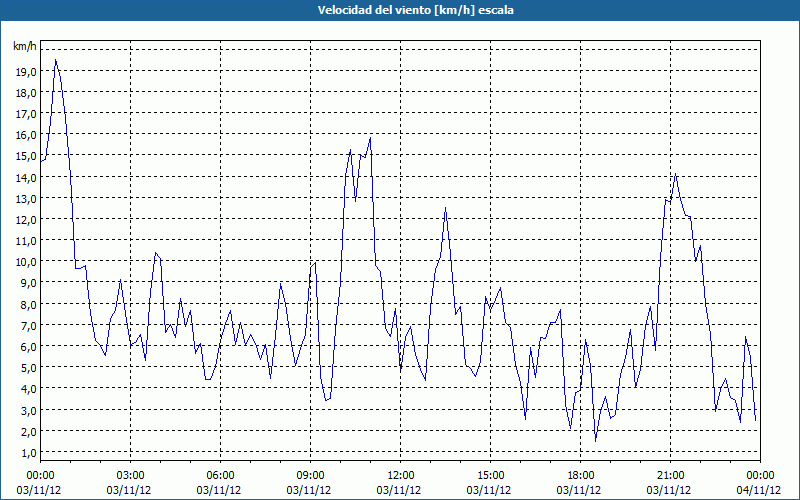
Task: Select the '13,0' y-axis value
Action: coord(26,198)
